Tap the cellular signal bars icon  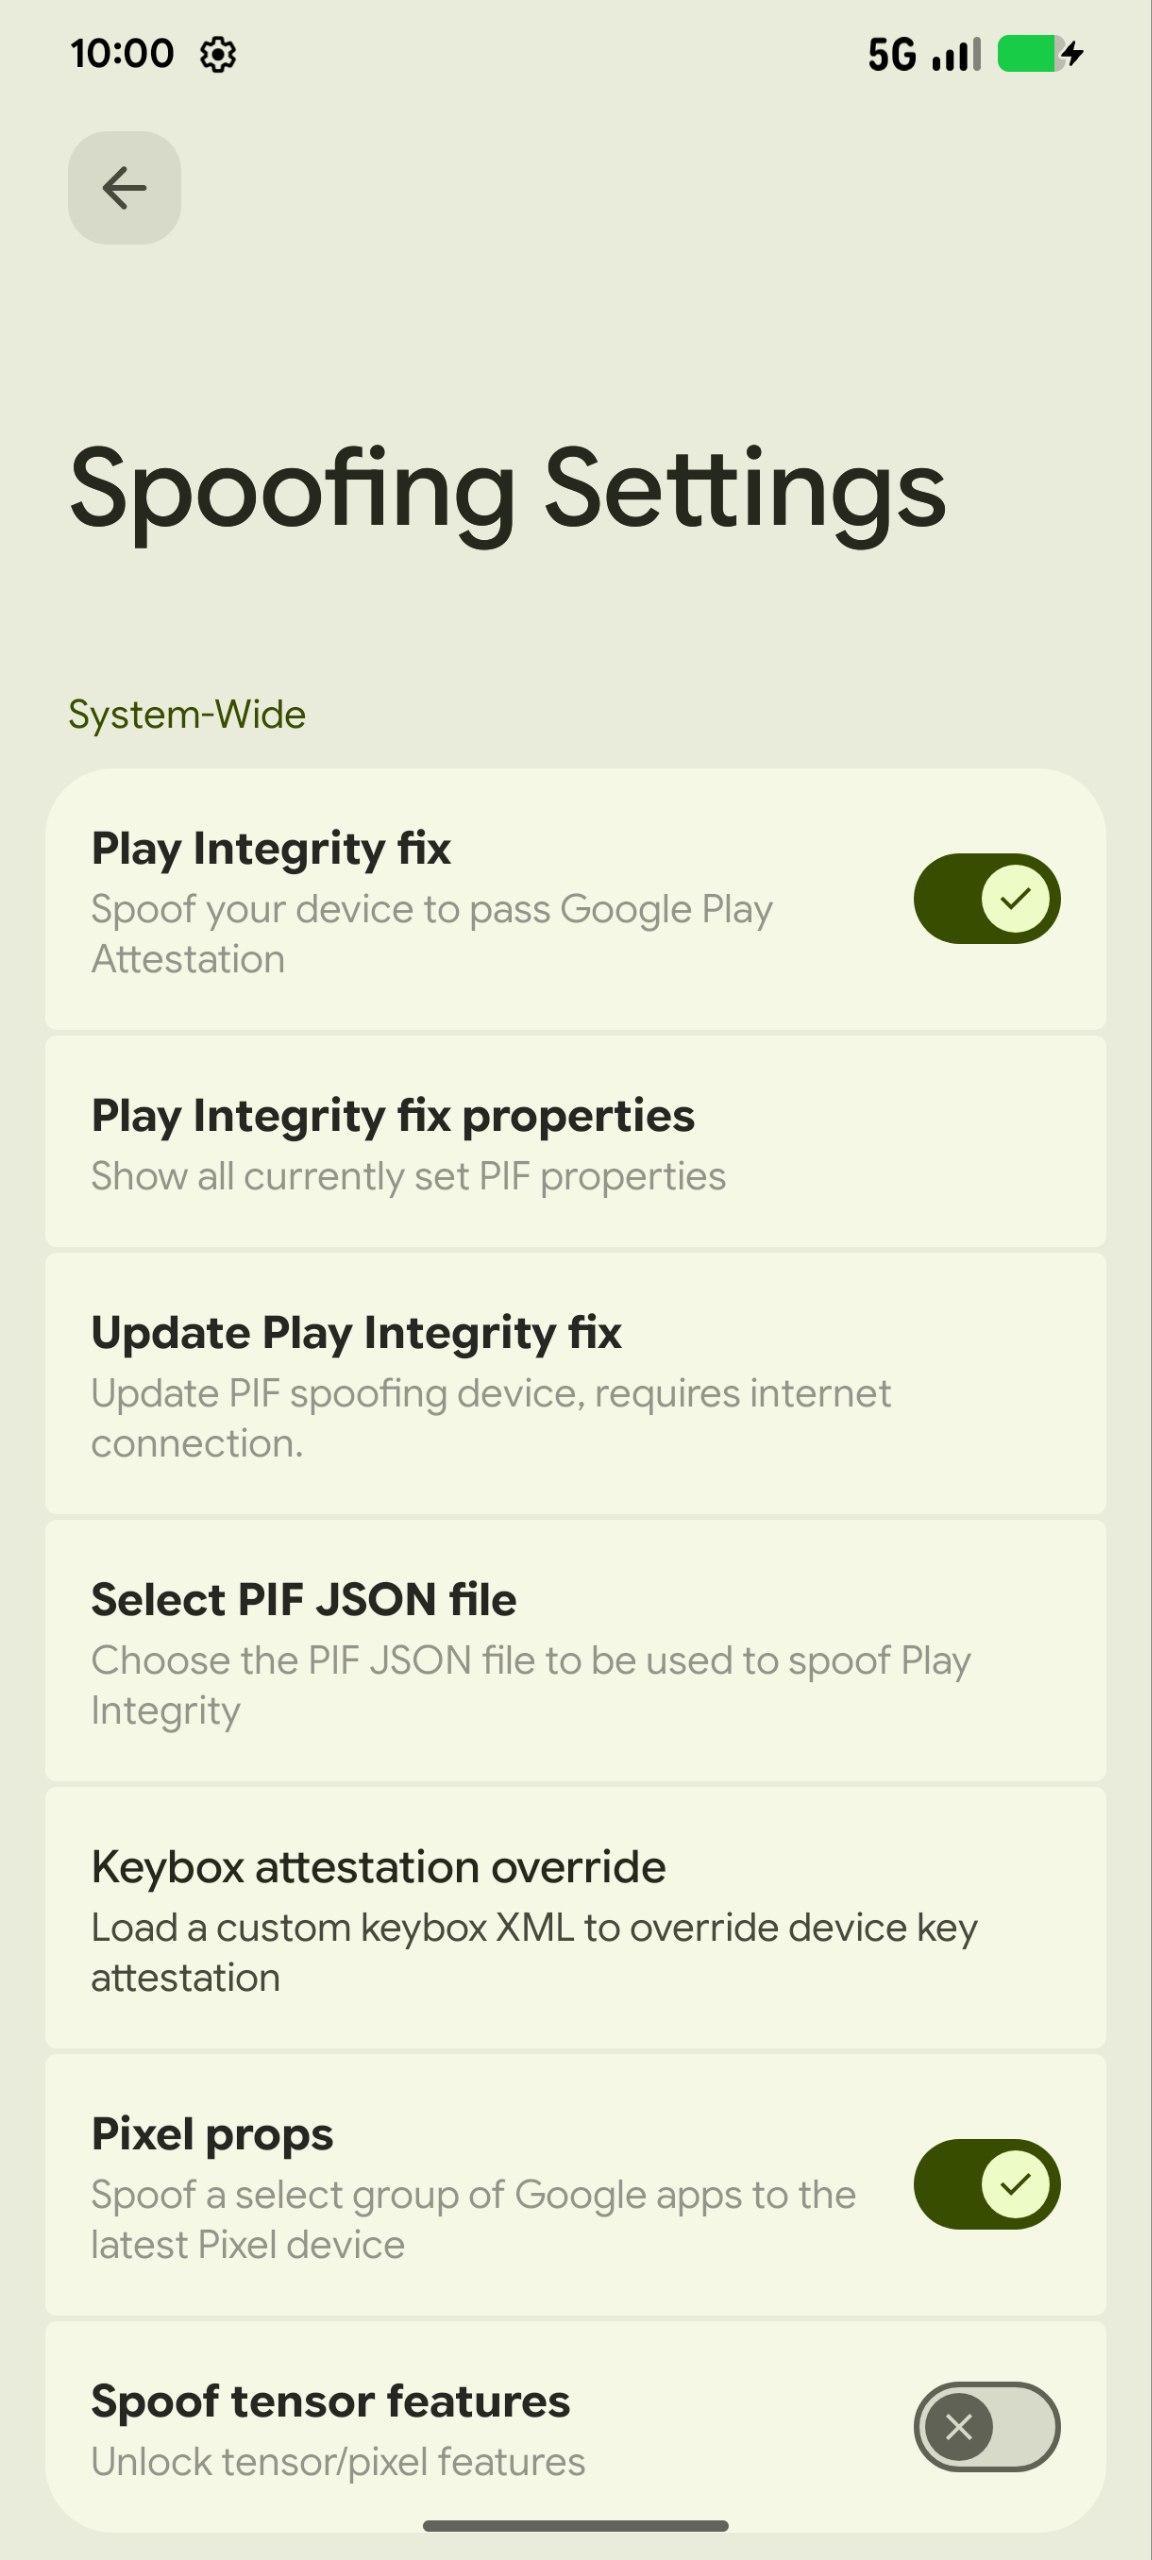click(x=956, y=54)
